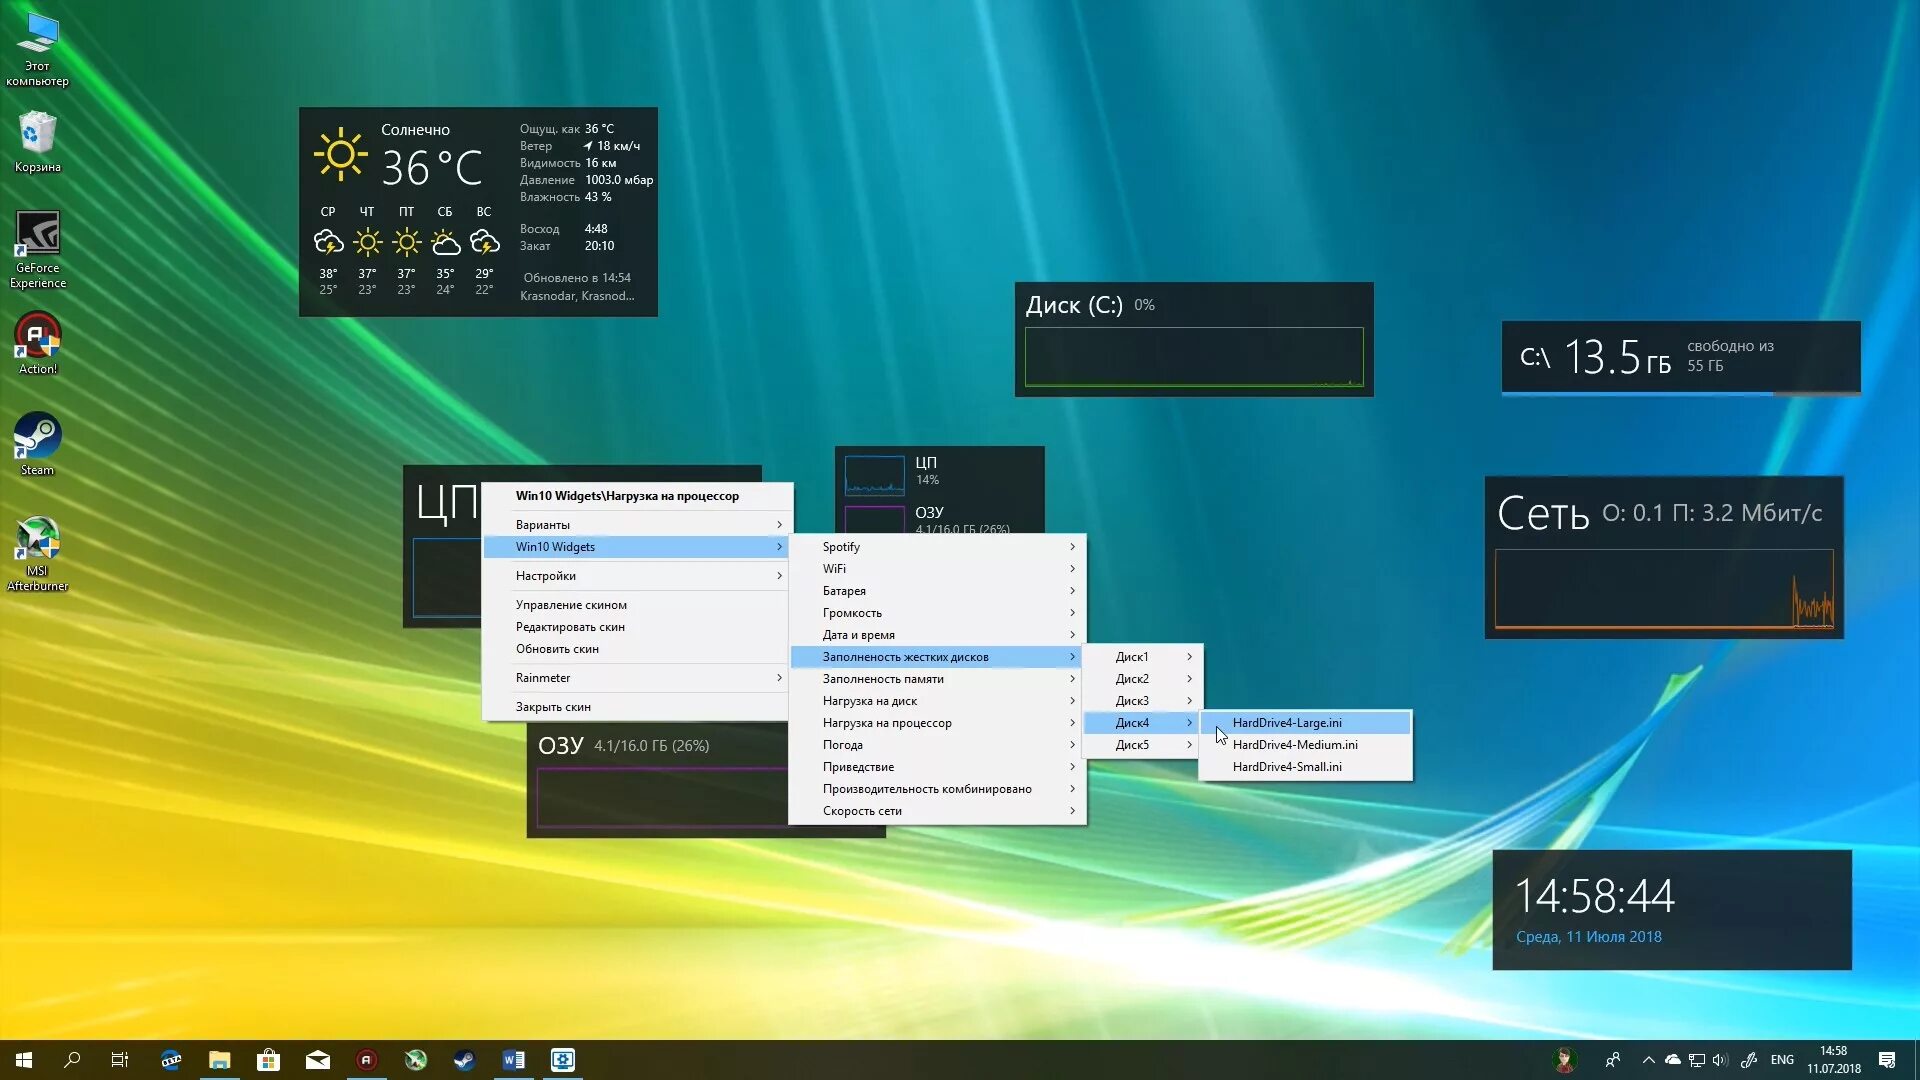Screen dimensions: 1920x1080
Task: Click Закрыть скин in context menu
Action: pos(553,706)
